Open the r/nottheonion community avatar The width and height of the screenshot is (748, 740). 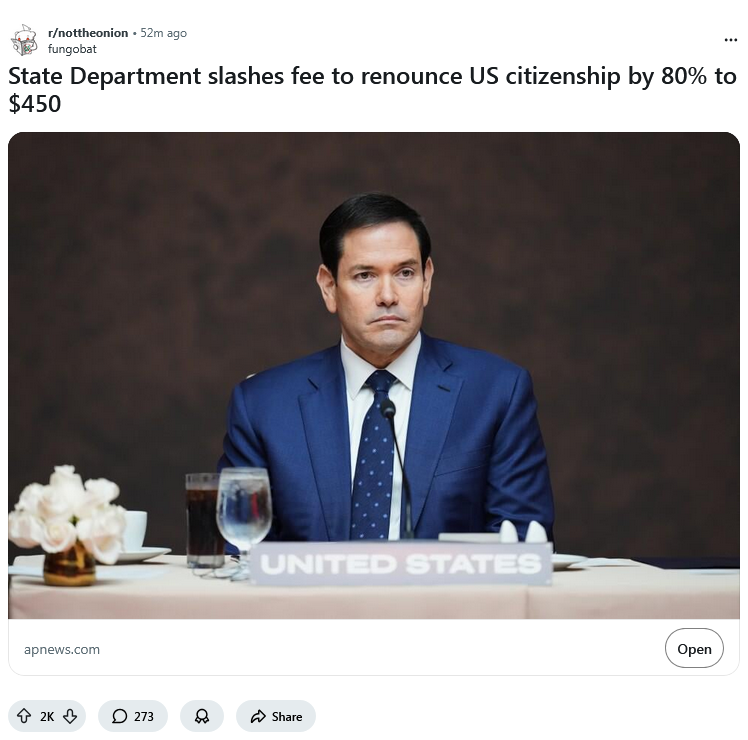[x=24, y=40]
